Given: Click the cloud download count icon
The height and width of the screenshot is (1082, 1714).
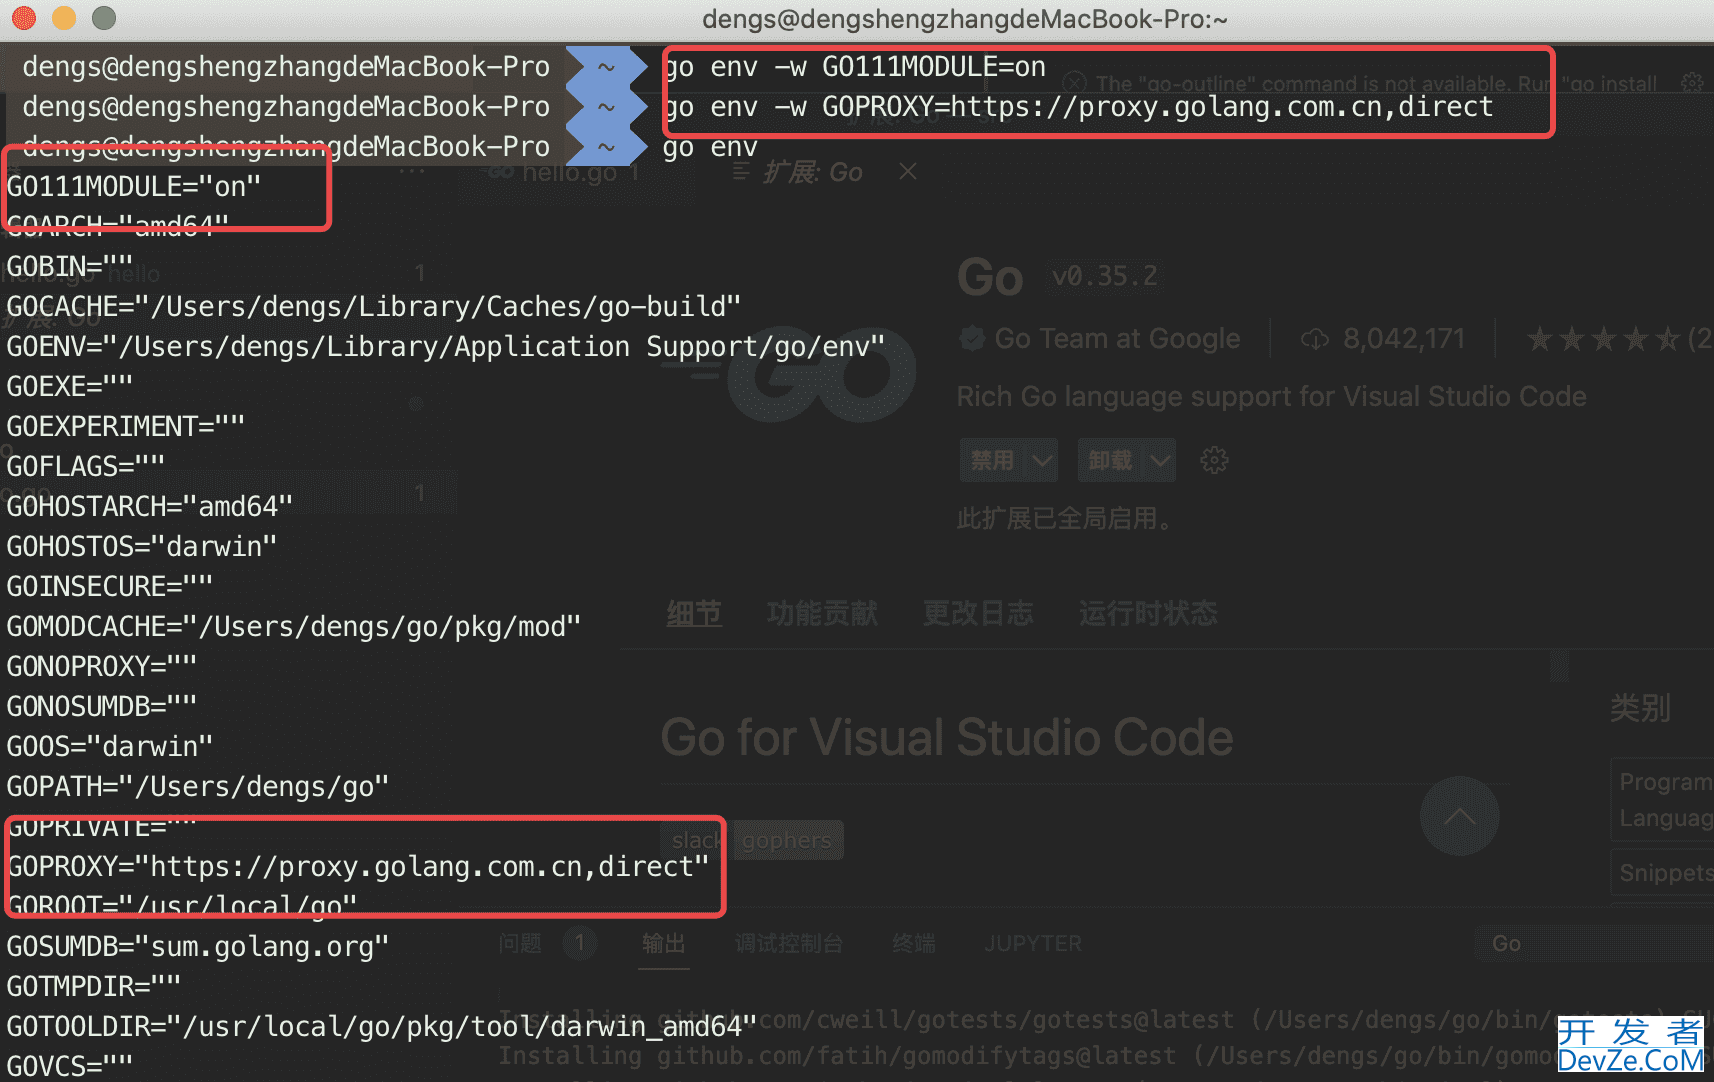Looking at the screenshot, I should [1314, 339].
